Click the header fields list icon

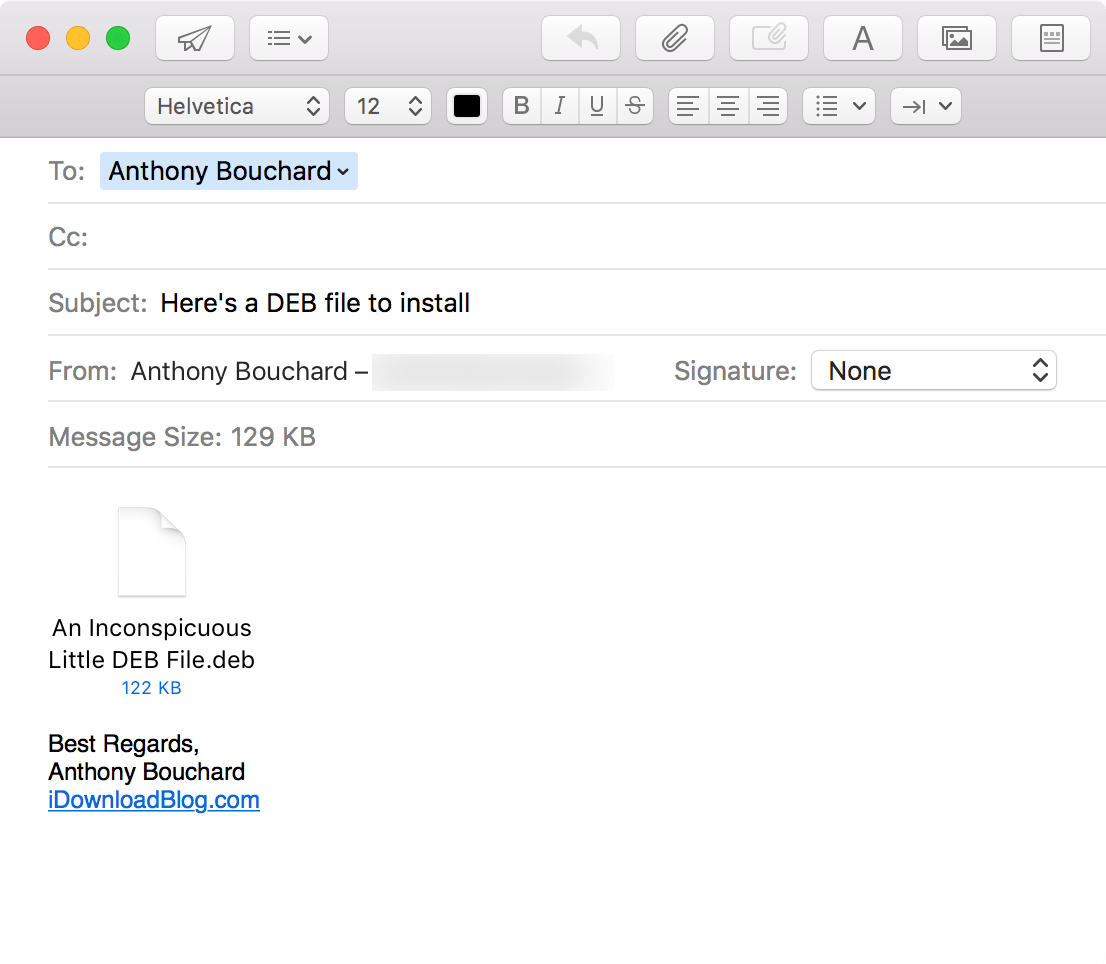(289, 38)
